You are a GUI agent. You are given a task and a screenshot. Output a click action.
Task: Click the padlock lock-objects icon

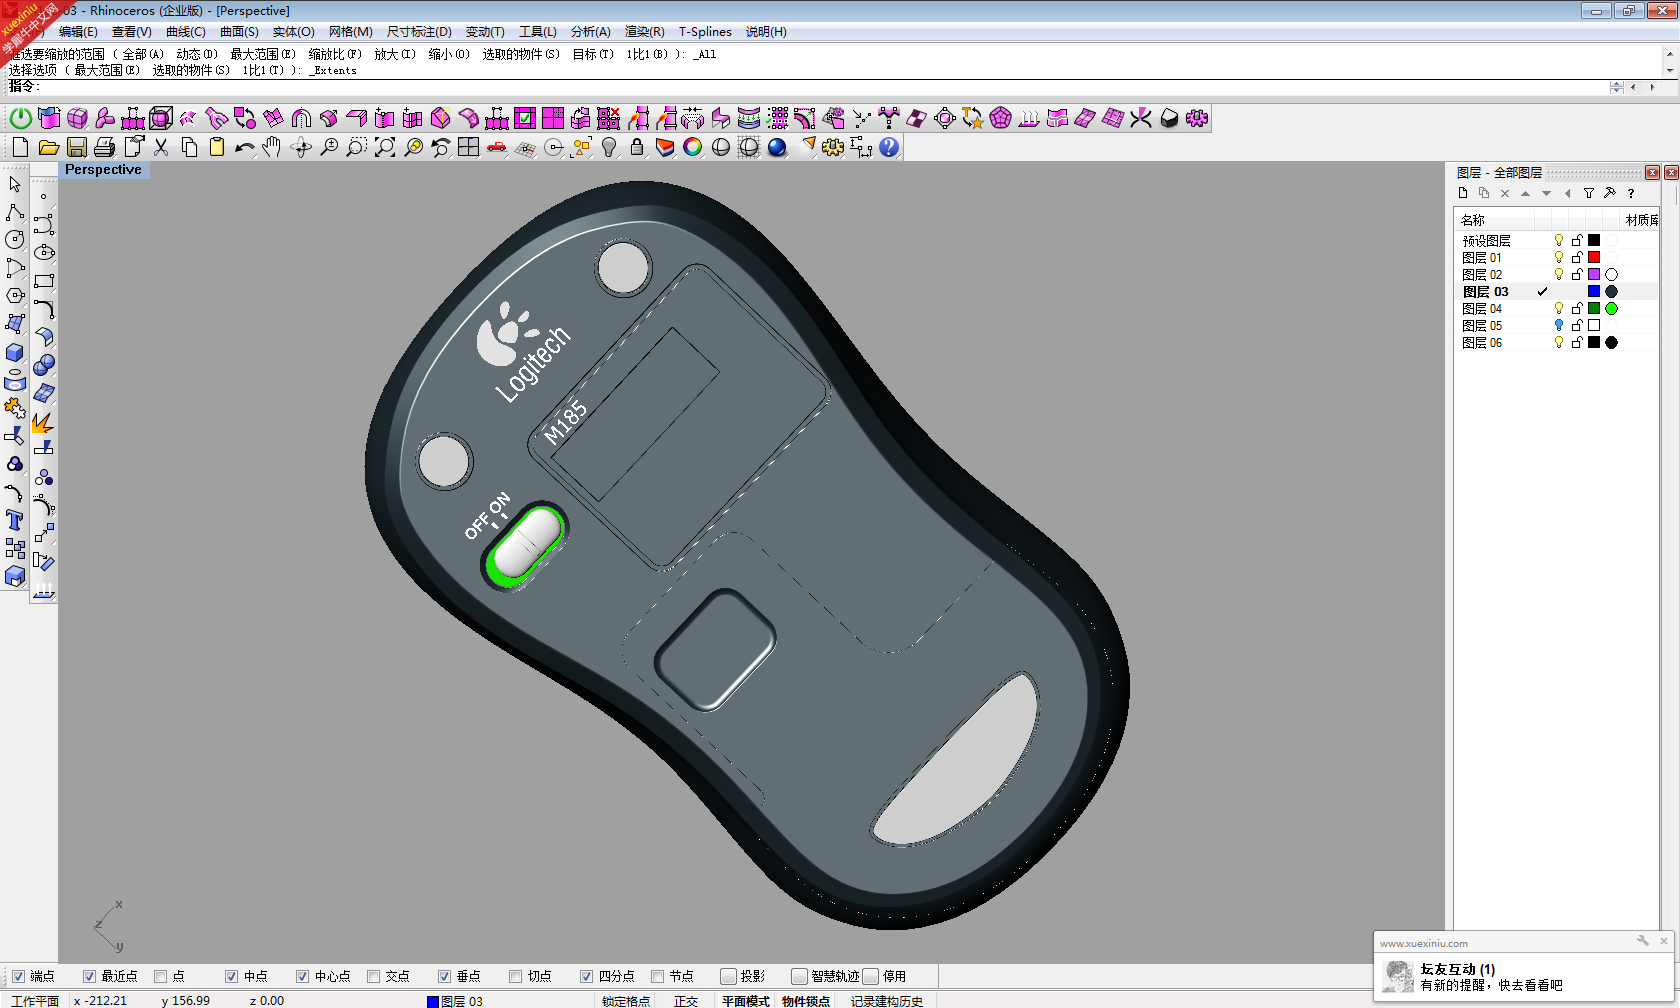(x=637, y=147)
